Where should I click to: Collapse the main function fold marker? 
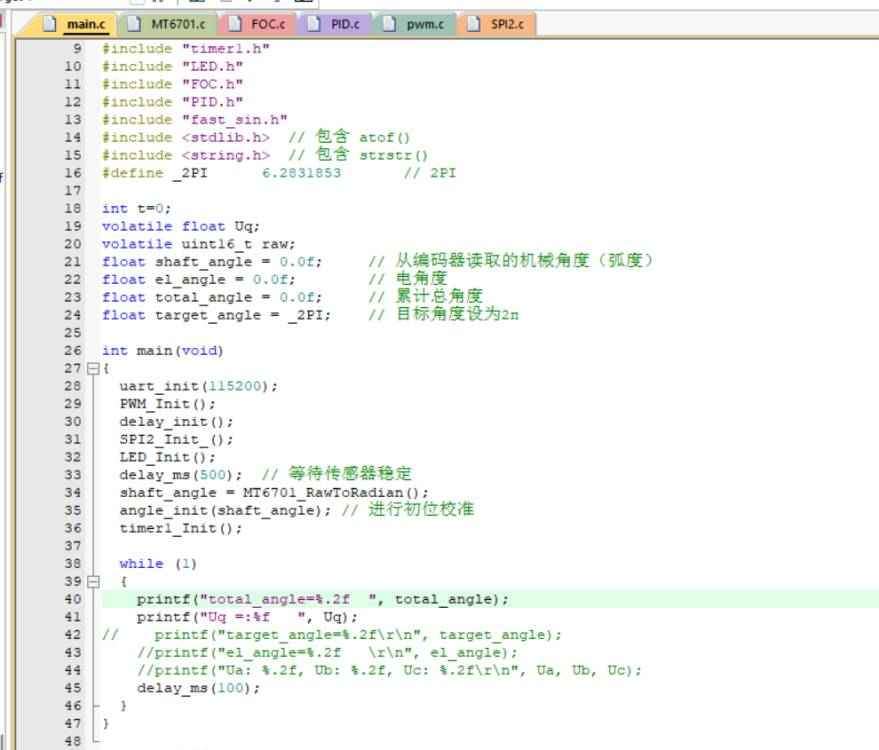93,369
